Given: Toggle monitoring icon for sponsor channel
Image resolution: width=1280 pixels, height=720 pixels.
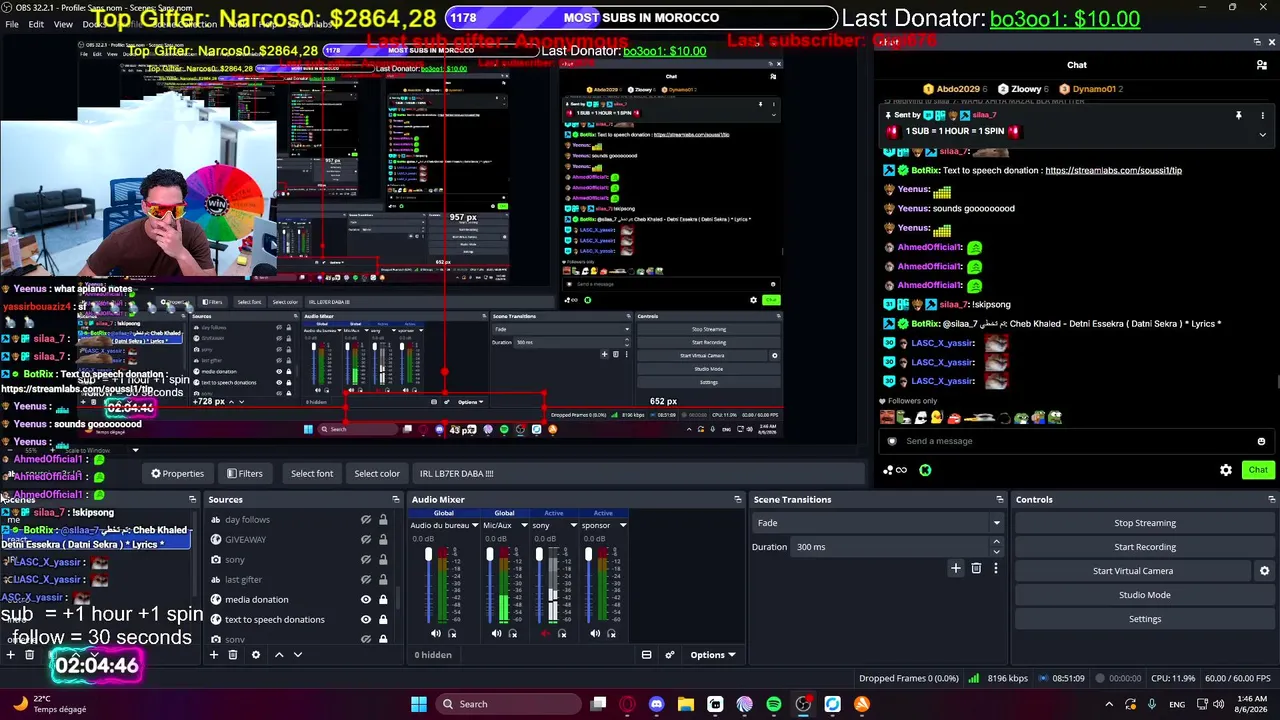Looking at the screenshot, I should point(612,633).
